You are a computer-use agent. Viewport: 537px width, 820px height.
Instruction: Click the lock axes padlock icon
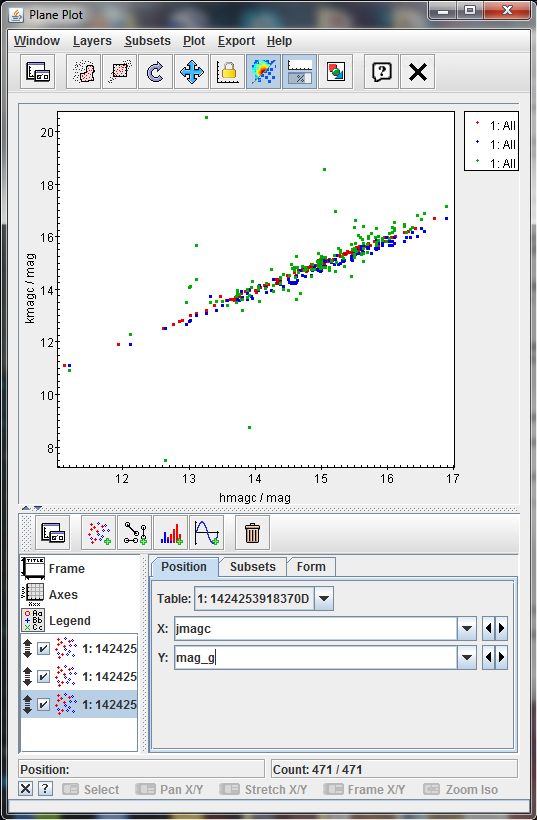(x=227, y=72)
